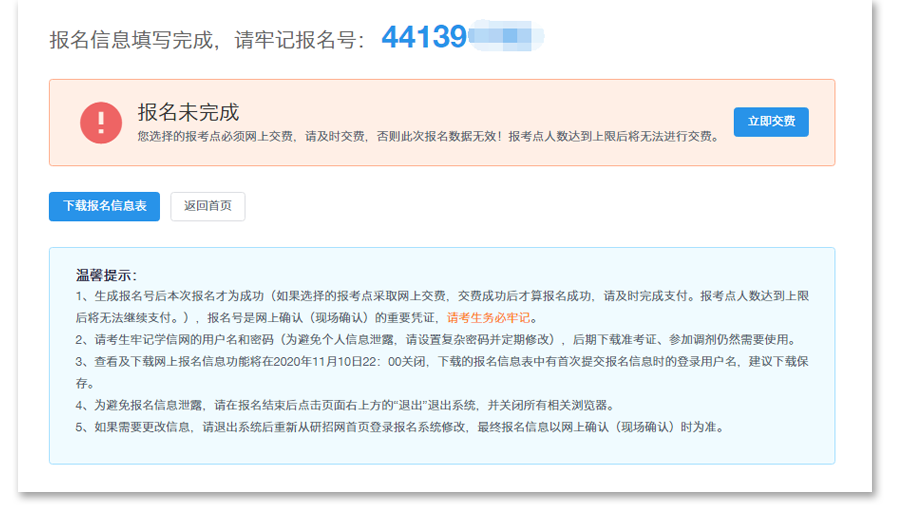898x518 pixels.
Task: Click the 存。 line ending tip 3
Action: (85, 383)
